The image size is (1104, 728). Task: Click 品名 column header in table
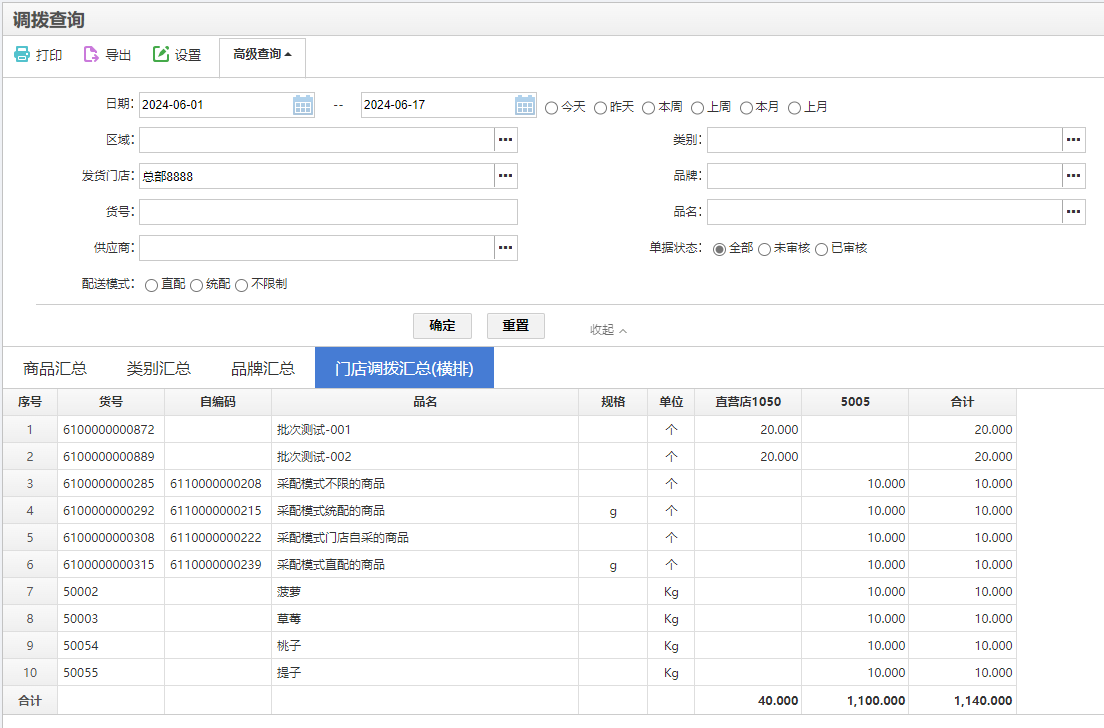pos(425,401)
